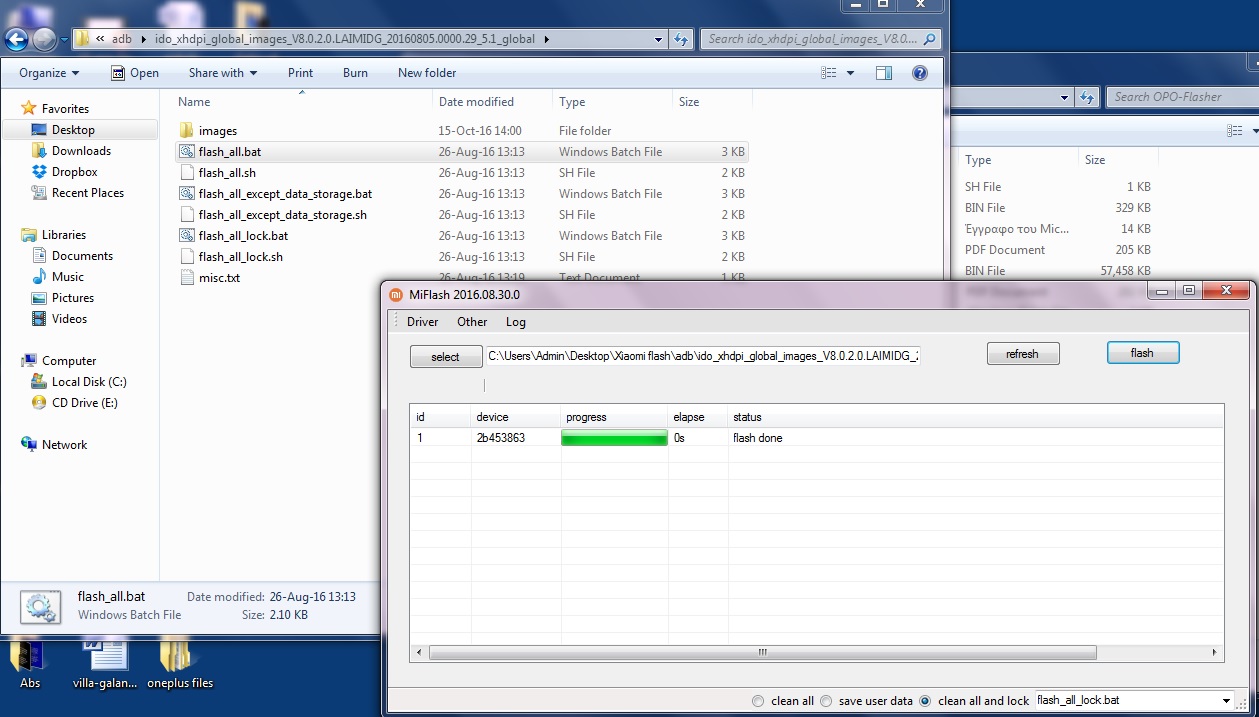Viewport: 1259px width, 717px height.
Task: Open the oneplus files desktop folder
Action: (x=179, y=660)
